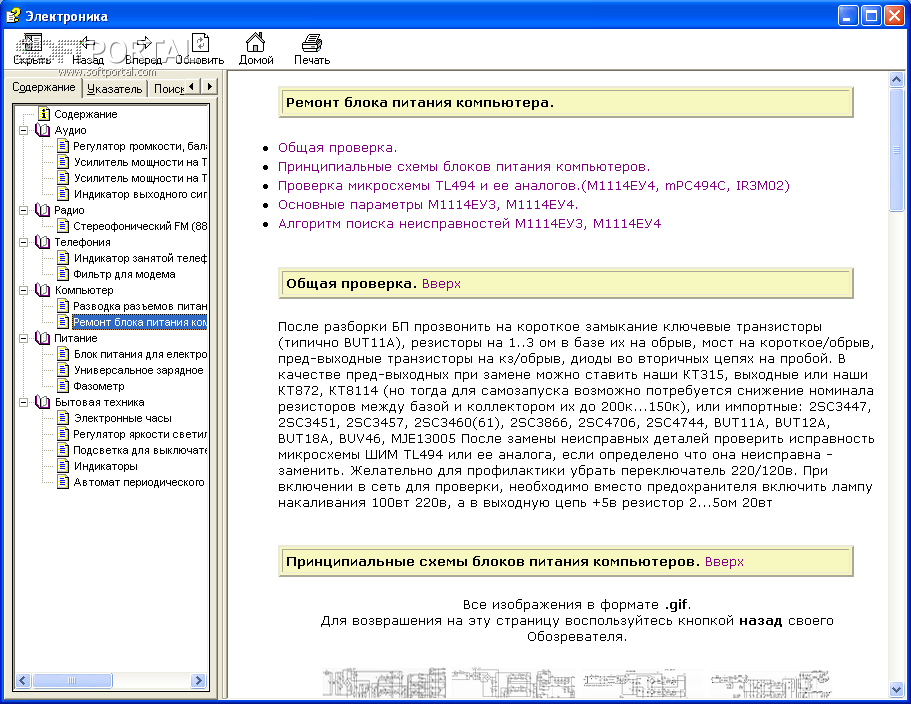Image resolution: width=911 pixels, height=704 pixels.
Task: Select Стереофонический FM tree item
Action: [x=139, y=226]
